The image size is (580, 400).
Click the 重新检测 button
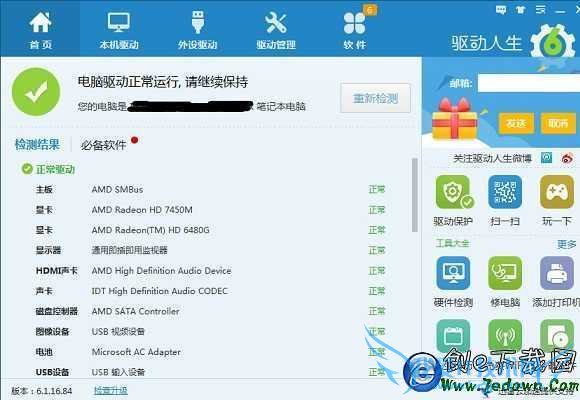pos(375,98)
